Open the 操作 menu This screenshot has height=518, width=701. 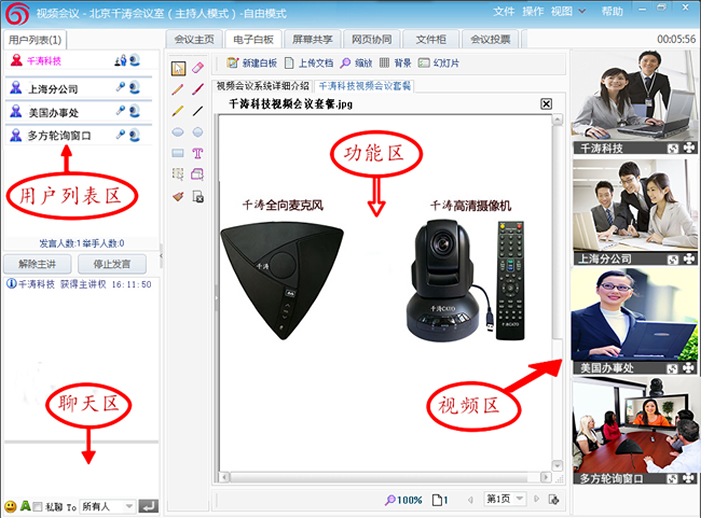click(533, 11)
